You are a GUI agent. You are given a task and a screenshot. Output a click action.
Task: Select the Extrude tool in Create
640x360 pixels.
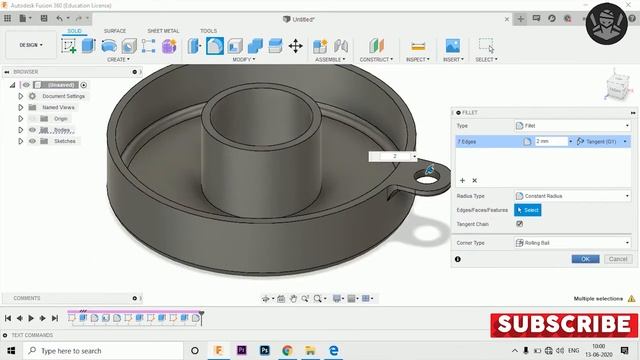pyautogui.click(x=89, y=46)
